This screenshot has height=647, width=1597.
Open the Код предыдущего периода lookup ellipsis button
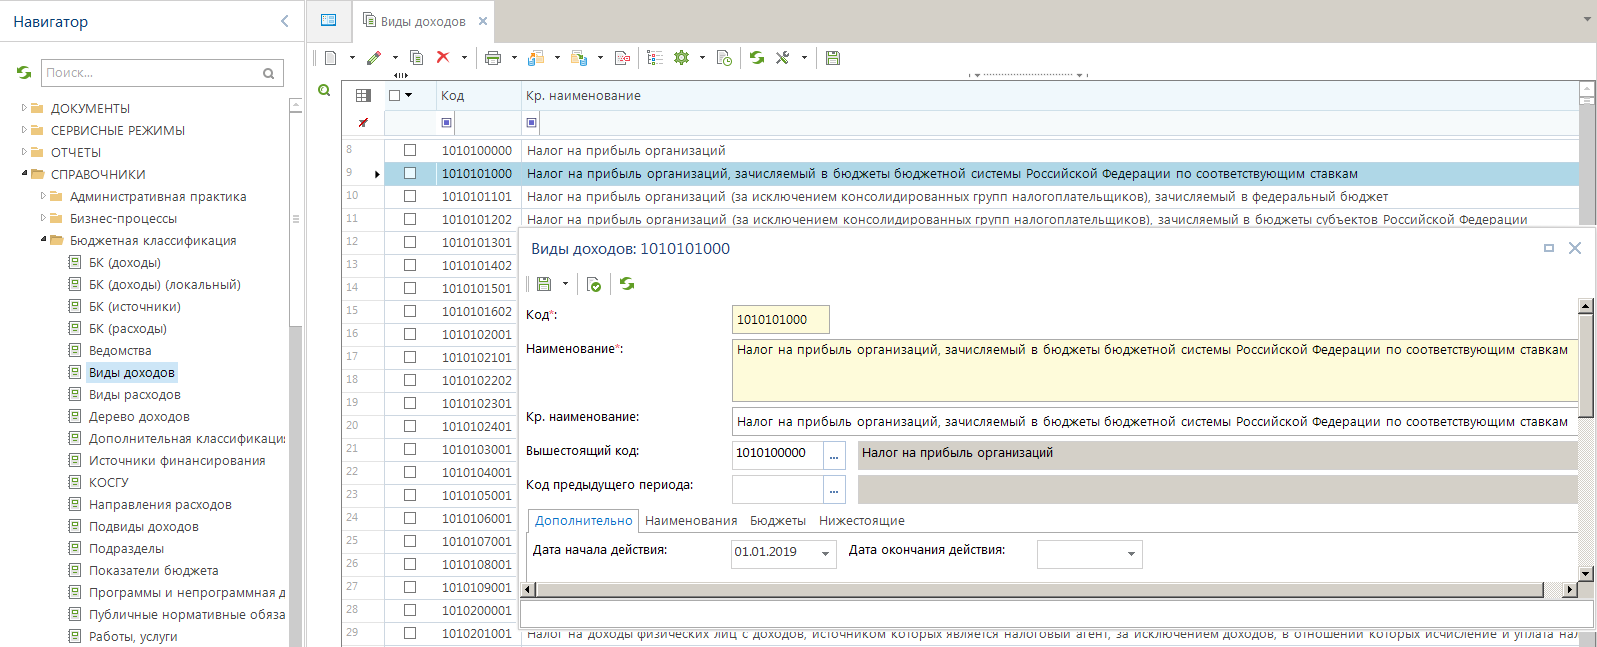(834, 489)
